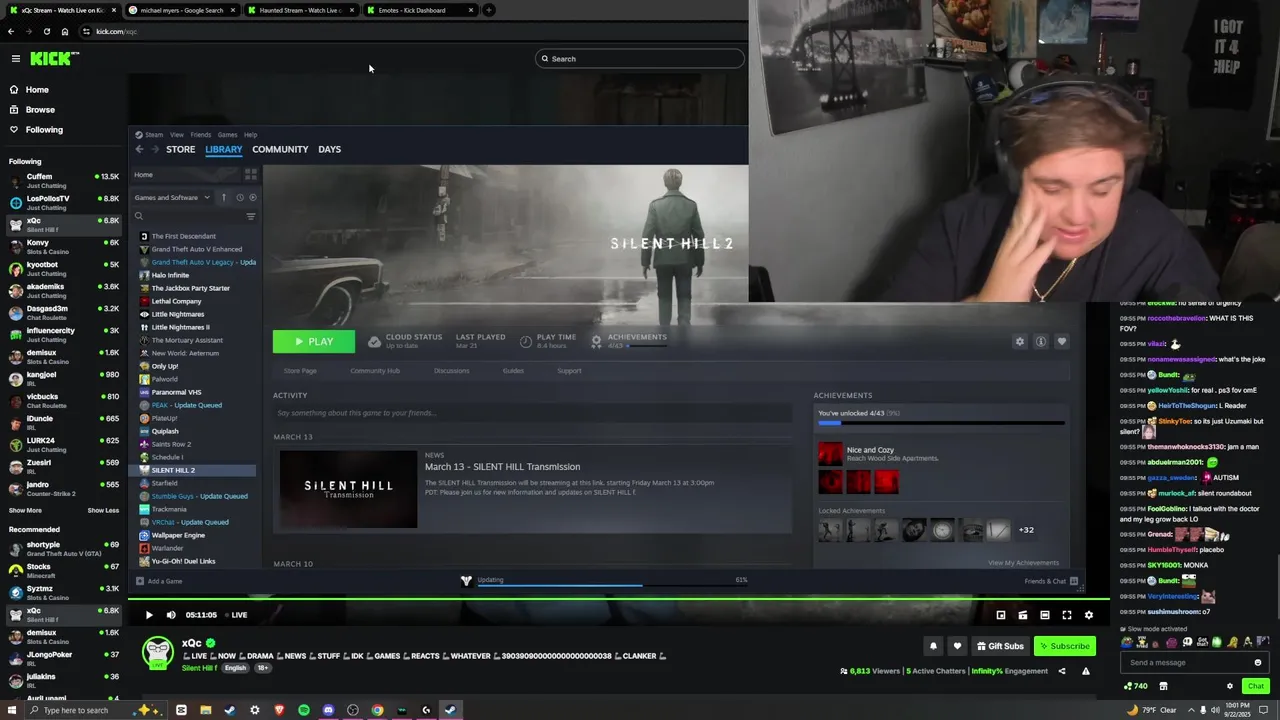Open chat settings gear icon
This screenshot has width=1280, height=720.
pyautogui.click(x=1230, y=686)
